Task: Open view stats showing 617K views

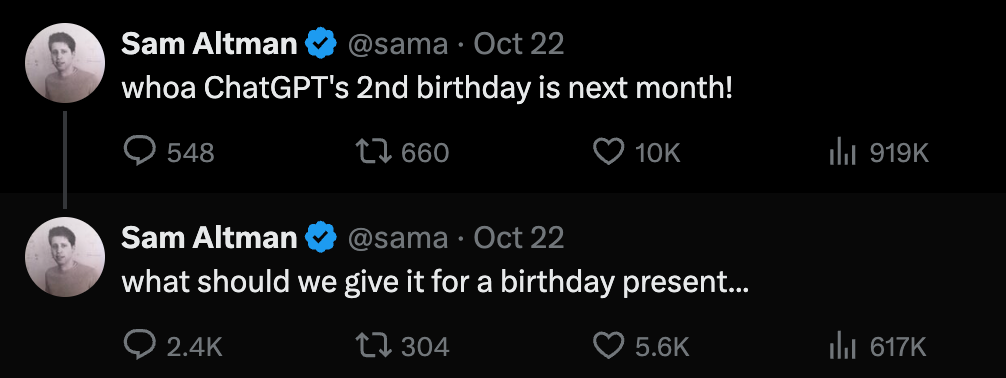Action: (x=843, y=347)
